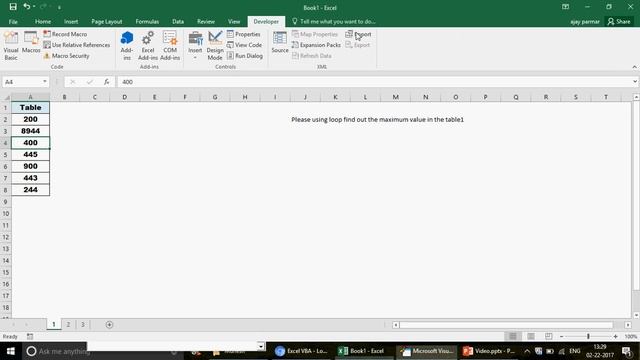The image size is (640, 360).
Task: Open the ajay parmar account name
Action: click(585, 22)
